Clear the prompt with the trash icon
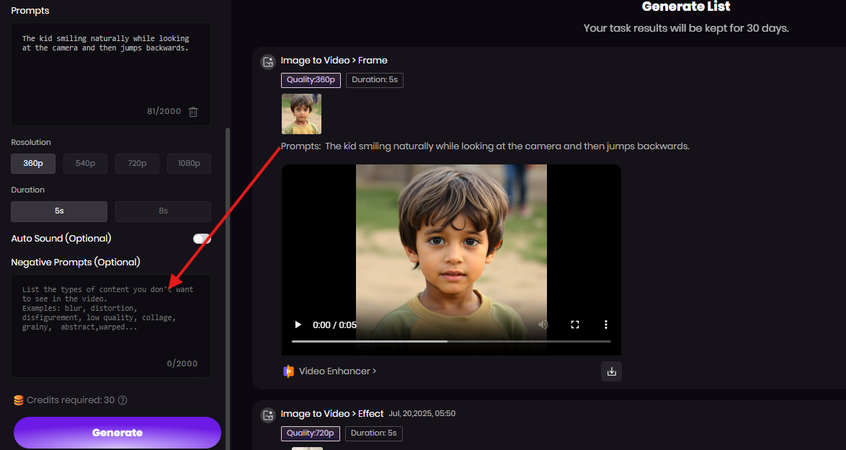This screenshot has width=846, height=450. tap(193, 112)
